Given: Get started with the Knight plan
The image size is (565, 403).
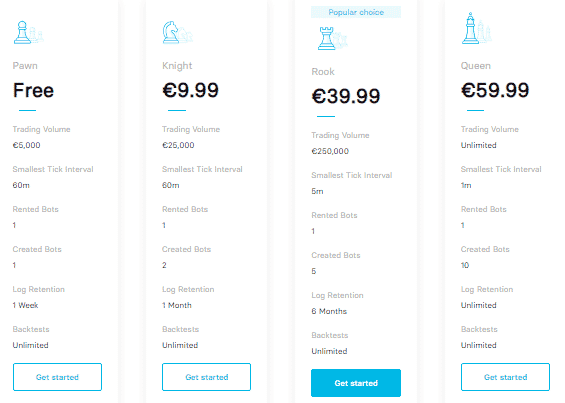Looking at the screenshot, I should pyautogui.click(x=206, y=377).
